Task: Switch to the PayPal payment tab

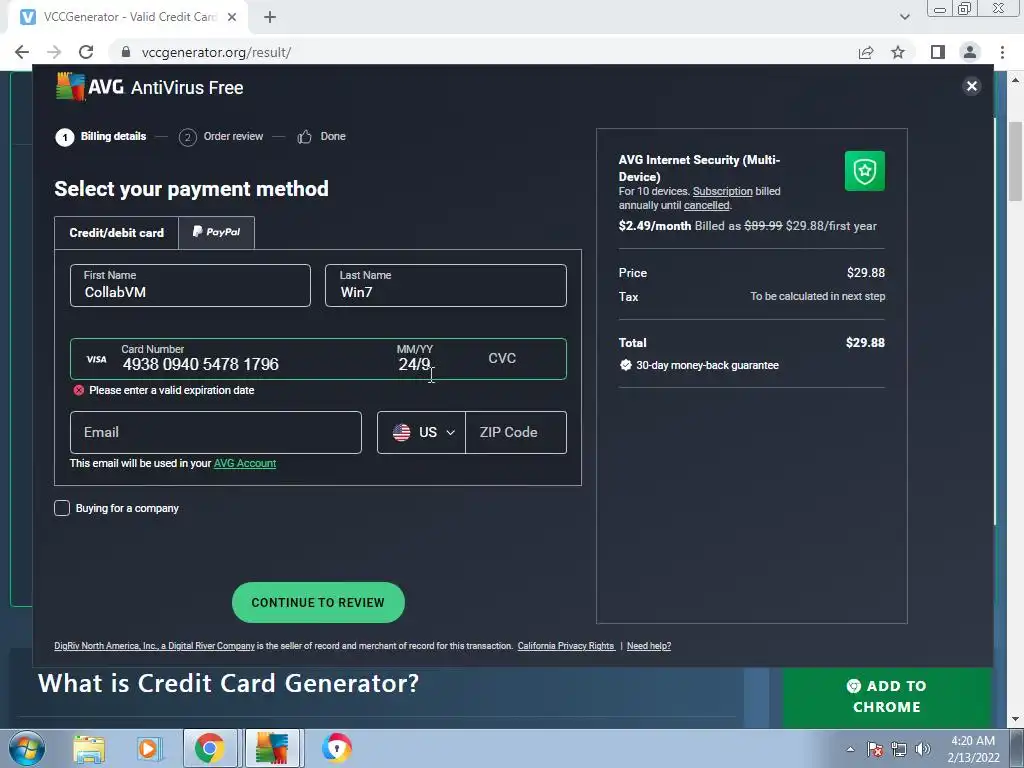Action: pyautogui.click(x=217, y=232)
